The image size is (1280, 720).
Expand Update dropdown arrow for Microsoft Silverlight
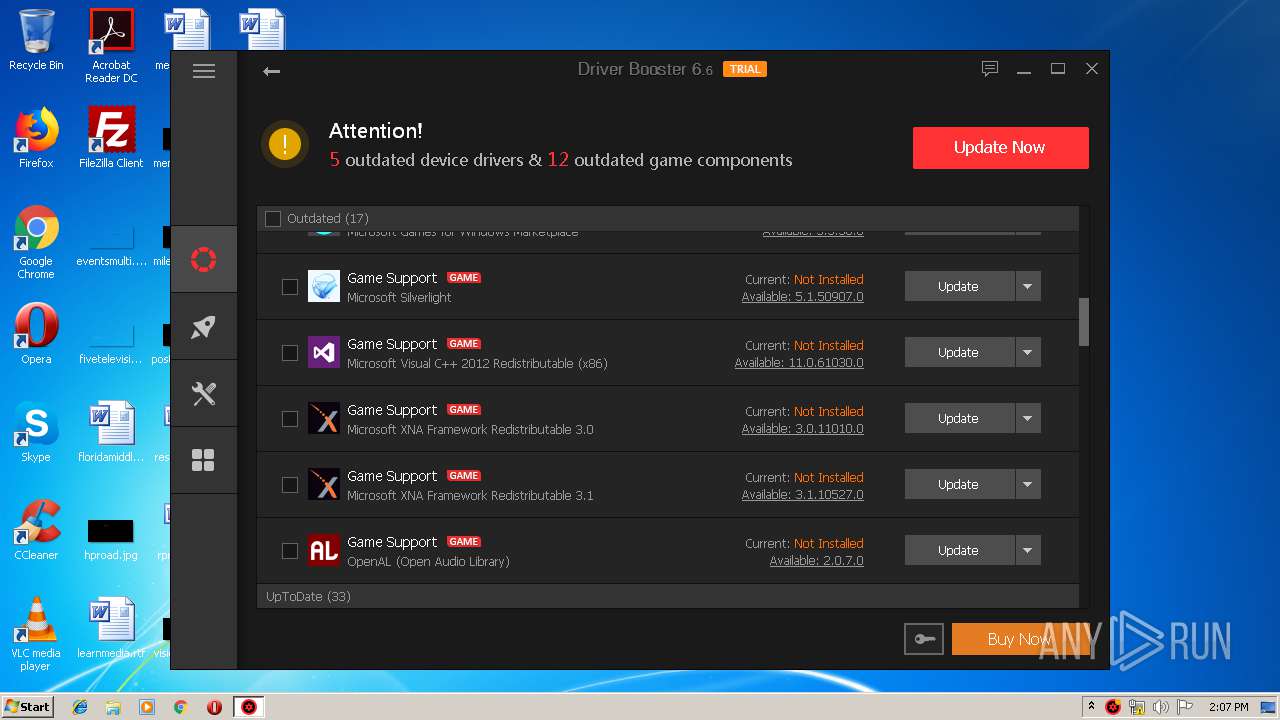coord(1028,286)
